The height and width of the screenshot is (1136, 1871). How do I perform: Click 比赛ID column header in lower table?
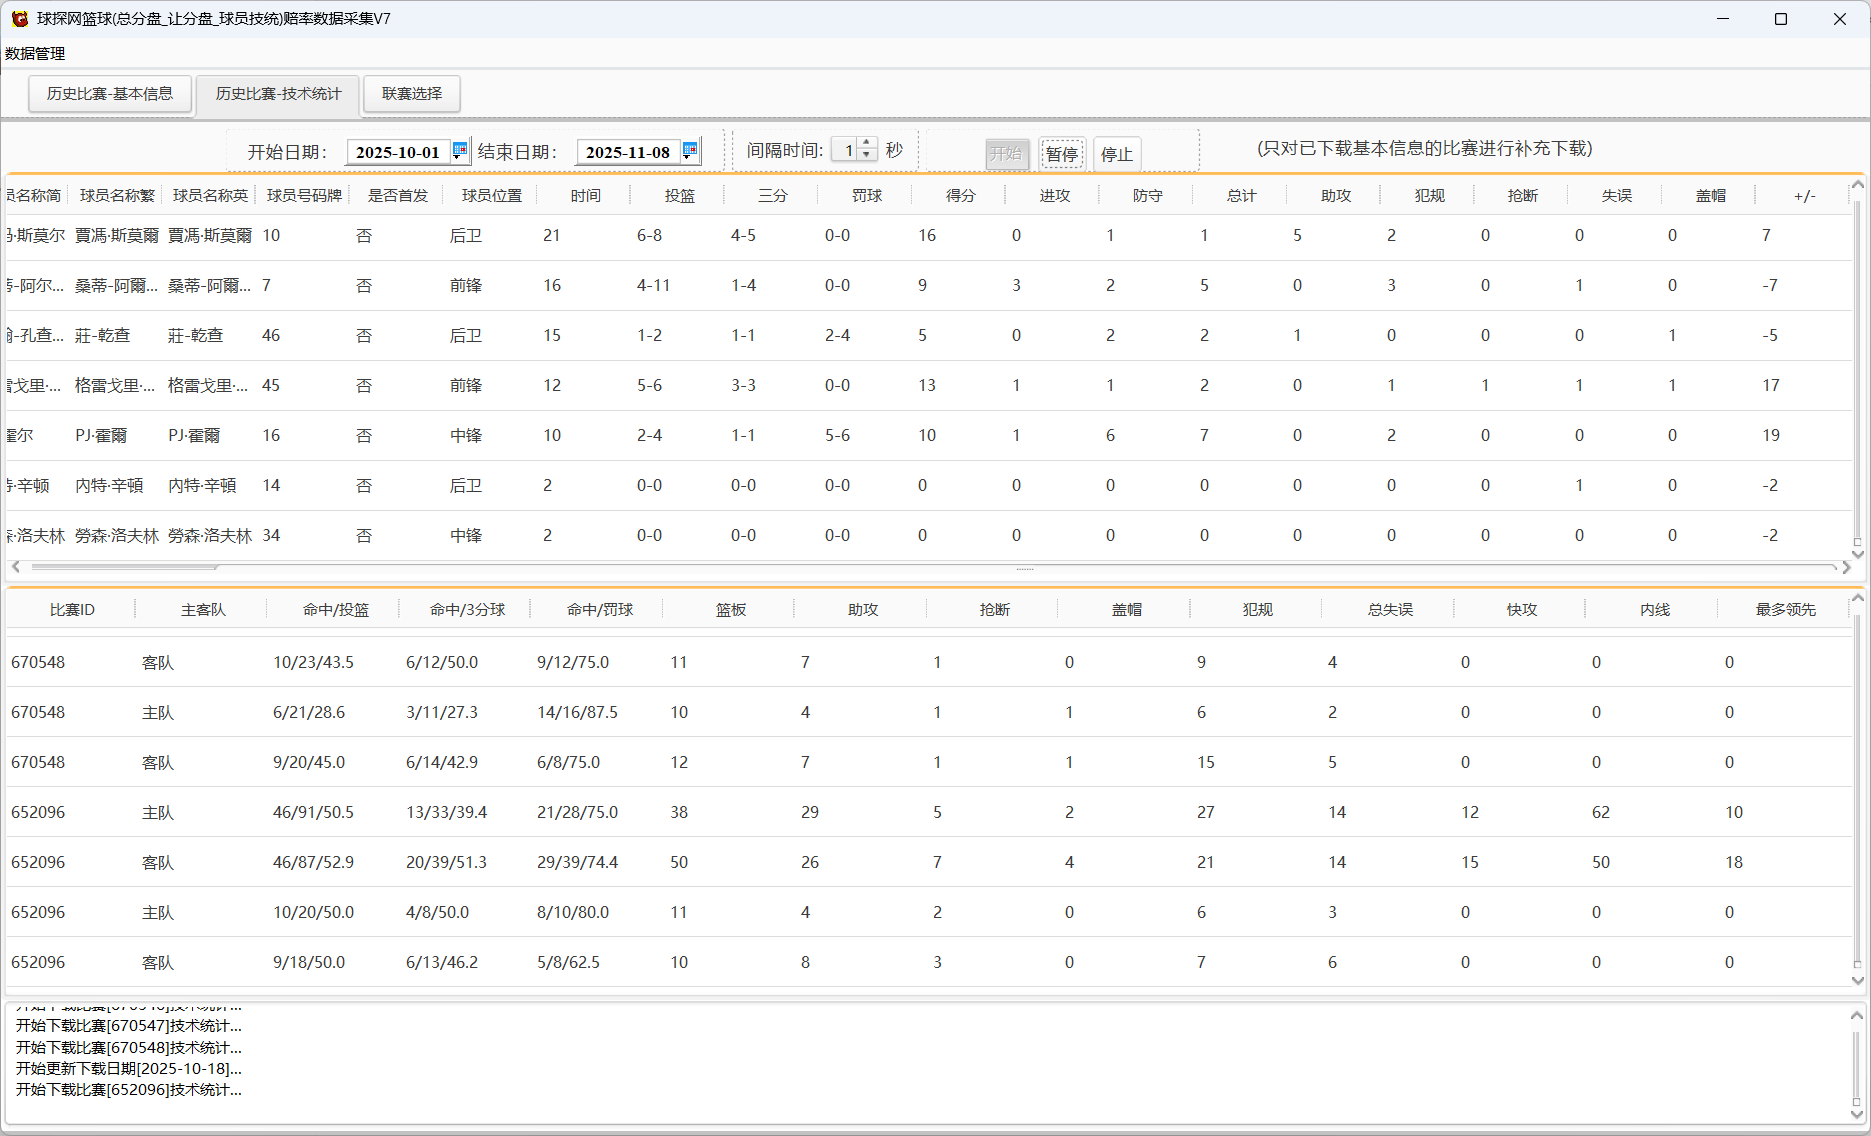(x=72, y=610)
